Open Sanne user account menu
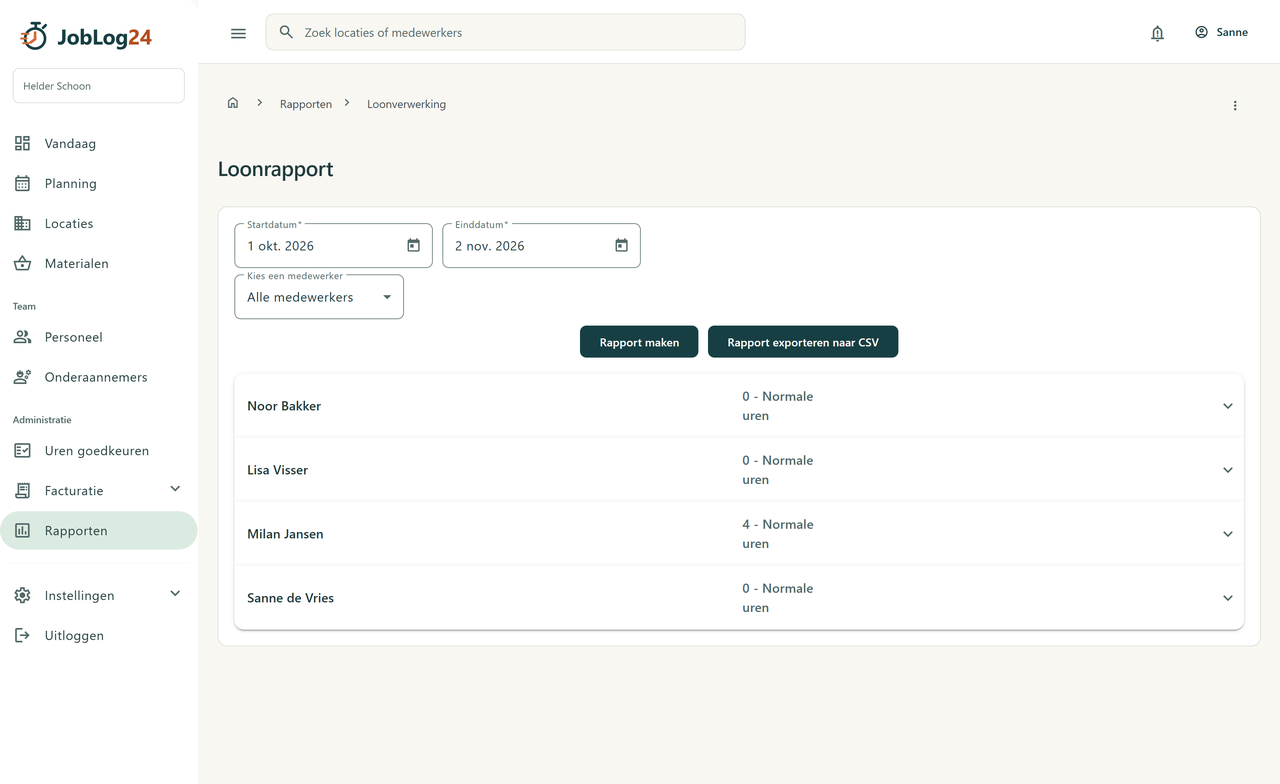The image size is (1280, 784). pyautogui.click(x=1221, y=32)
